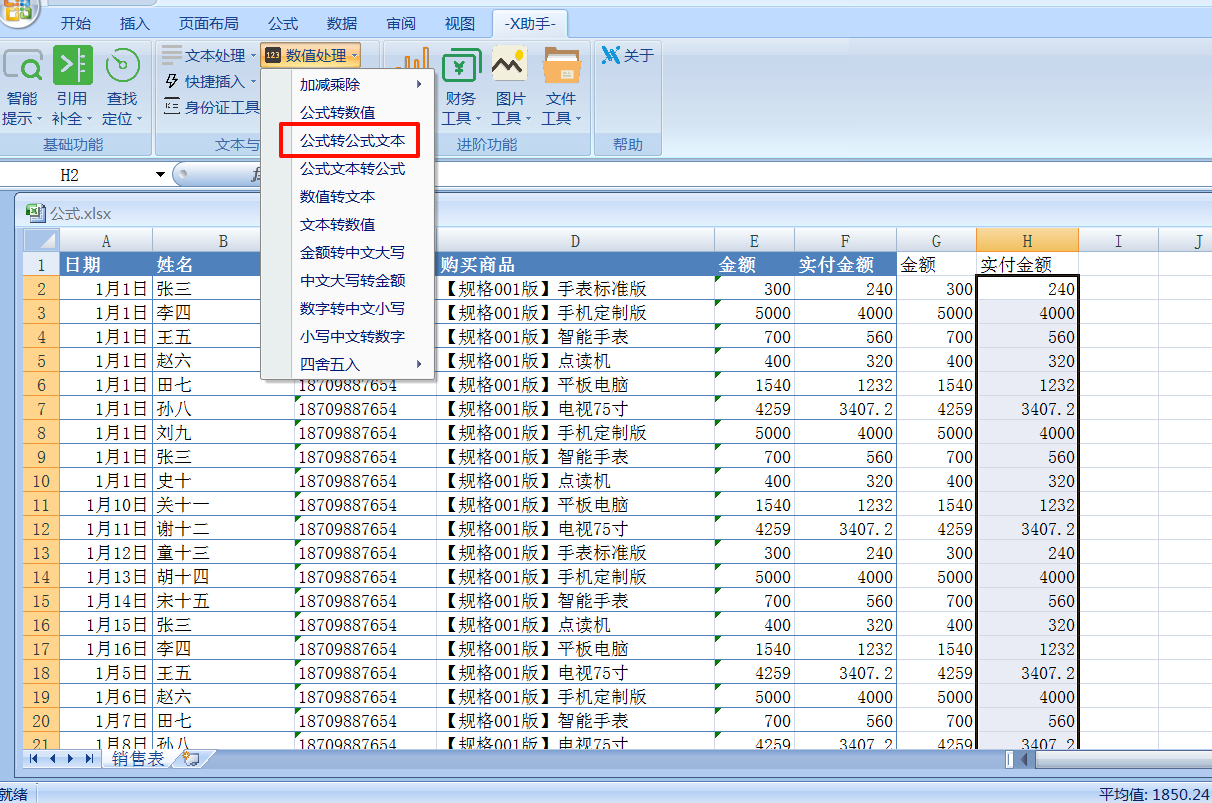Expand the 加减乘除 submenu
Image resolution: width=1212 pixels, height=803 pixels.
pyautogui.click(x=348, y=85)
